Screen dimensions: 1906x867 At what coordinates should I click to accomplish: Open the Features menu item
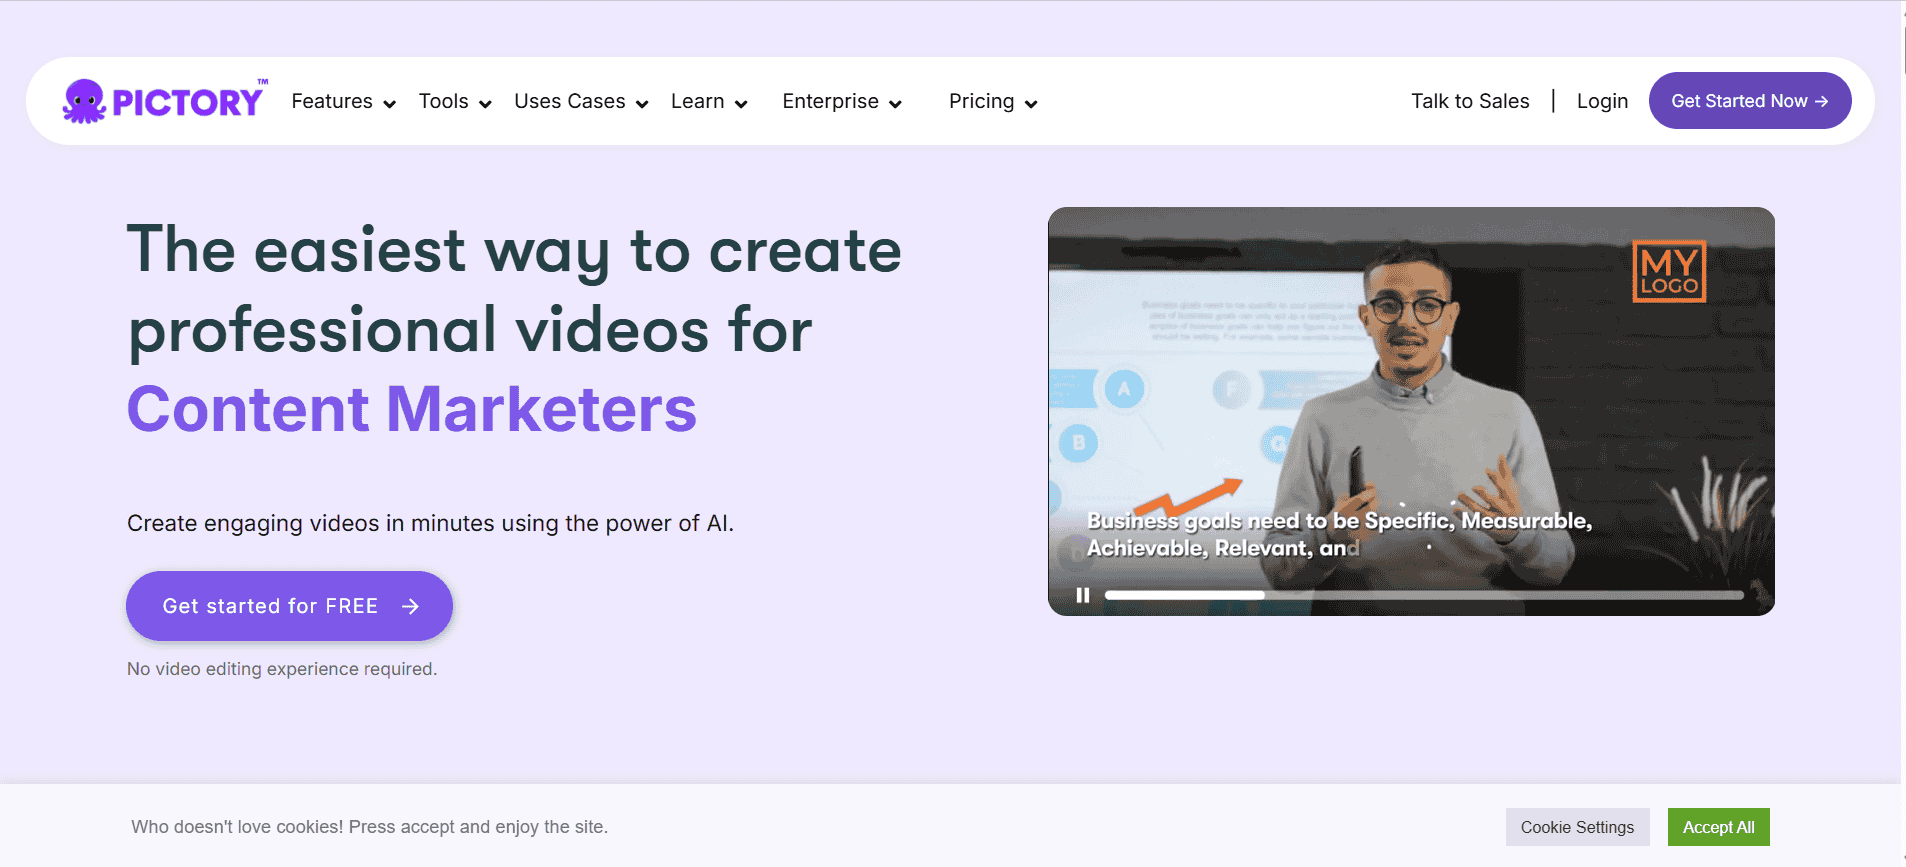(x=332, y=101)
